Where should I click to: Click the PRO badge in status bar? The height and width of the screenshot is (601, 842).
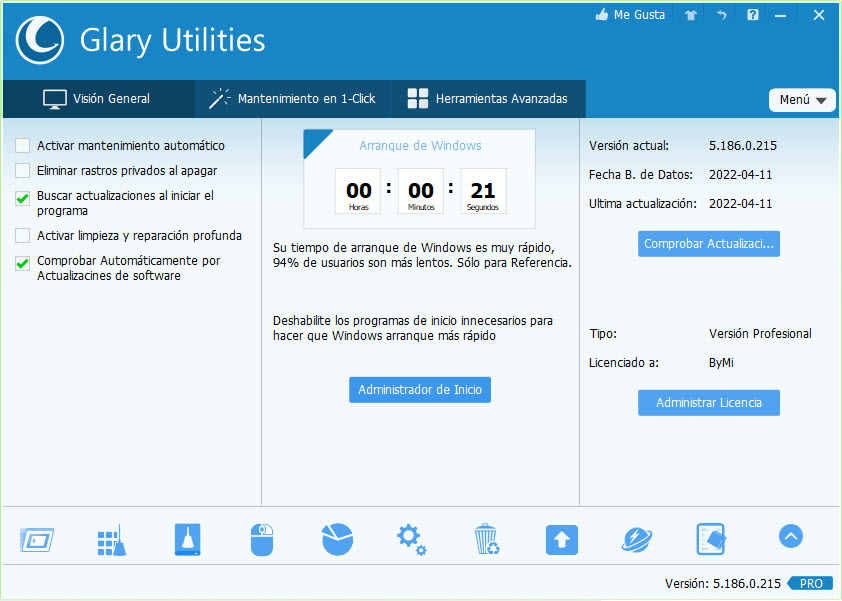[x=810, y=584]
